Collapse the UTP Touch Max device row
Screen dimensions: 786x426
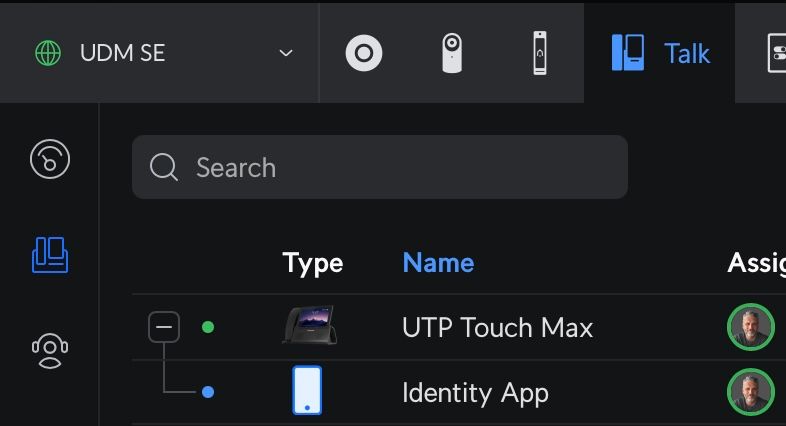pyautogui.click(x=164, y=327)
